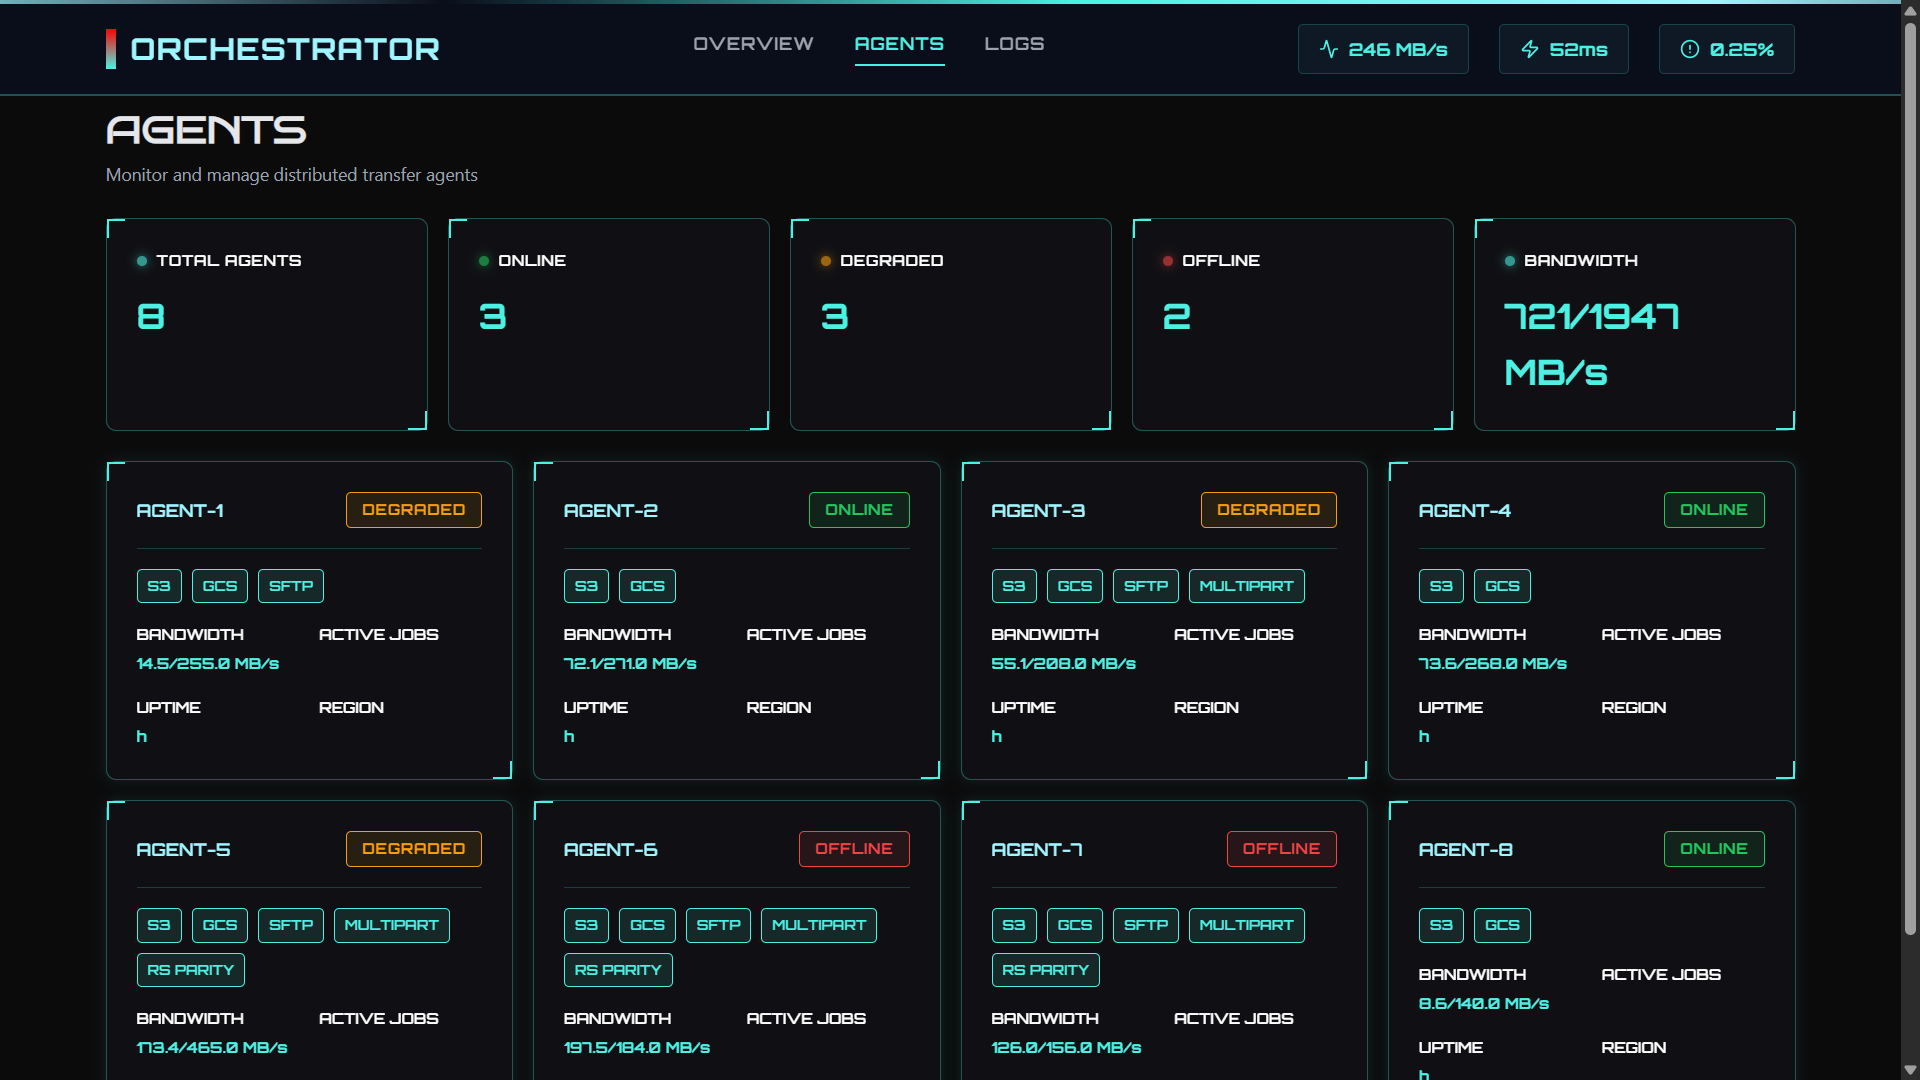Image resolution: width=1920 pixels, height=1080 pixels.
Task: Select the Agents navigation tab
Action: click(898, 44)
